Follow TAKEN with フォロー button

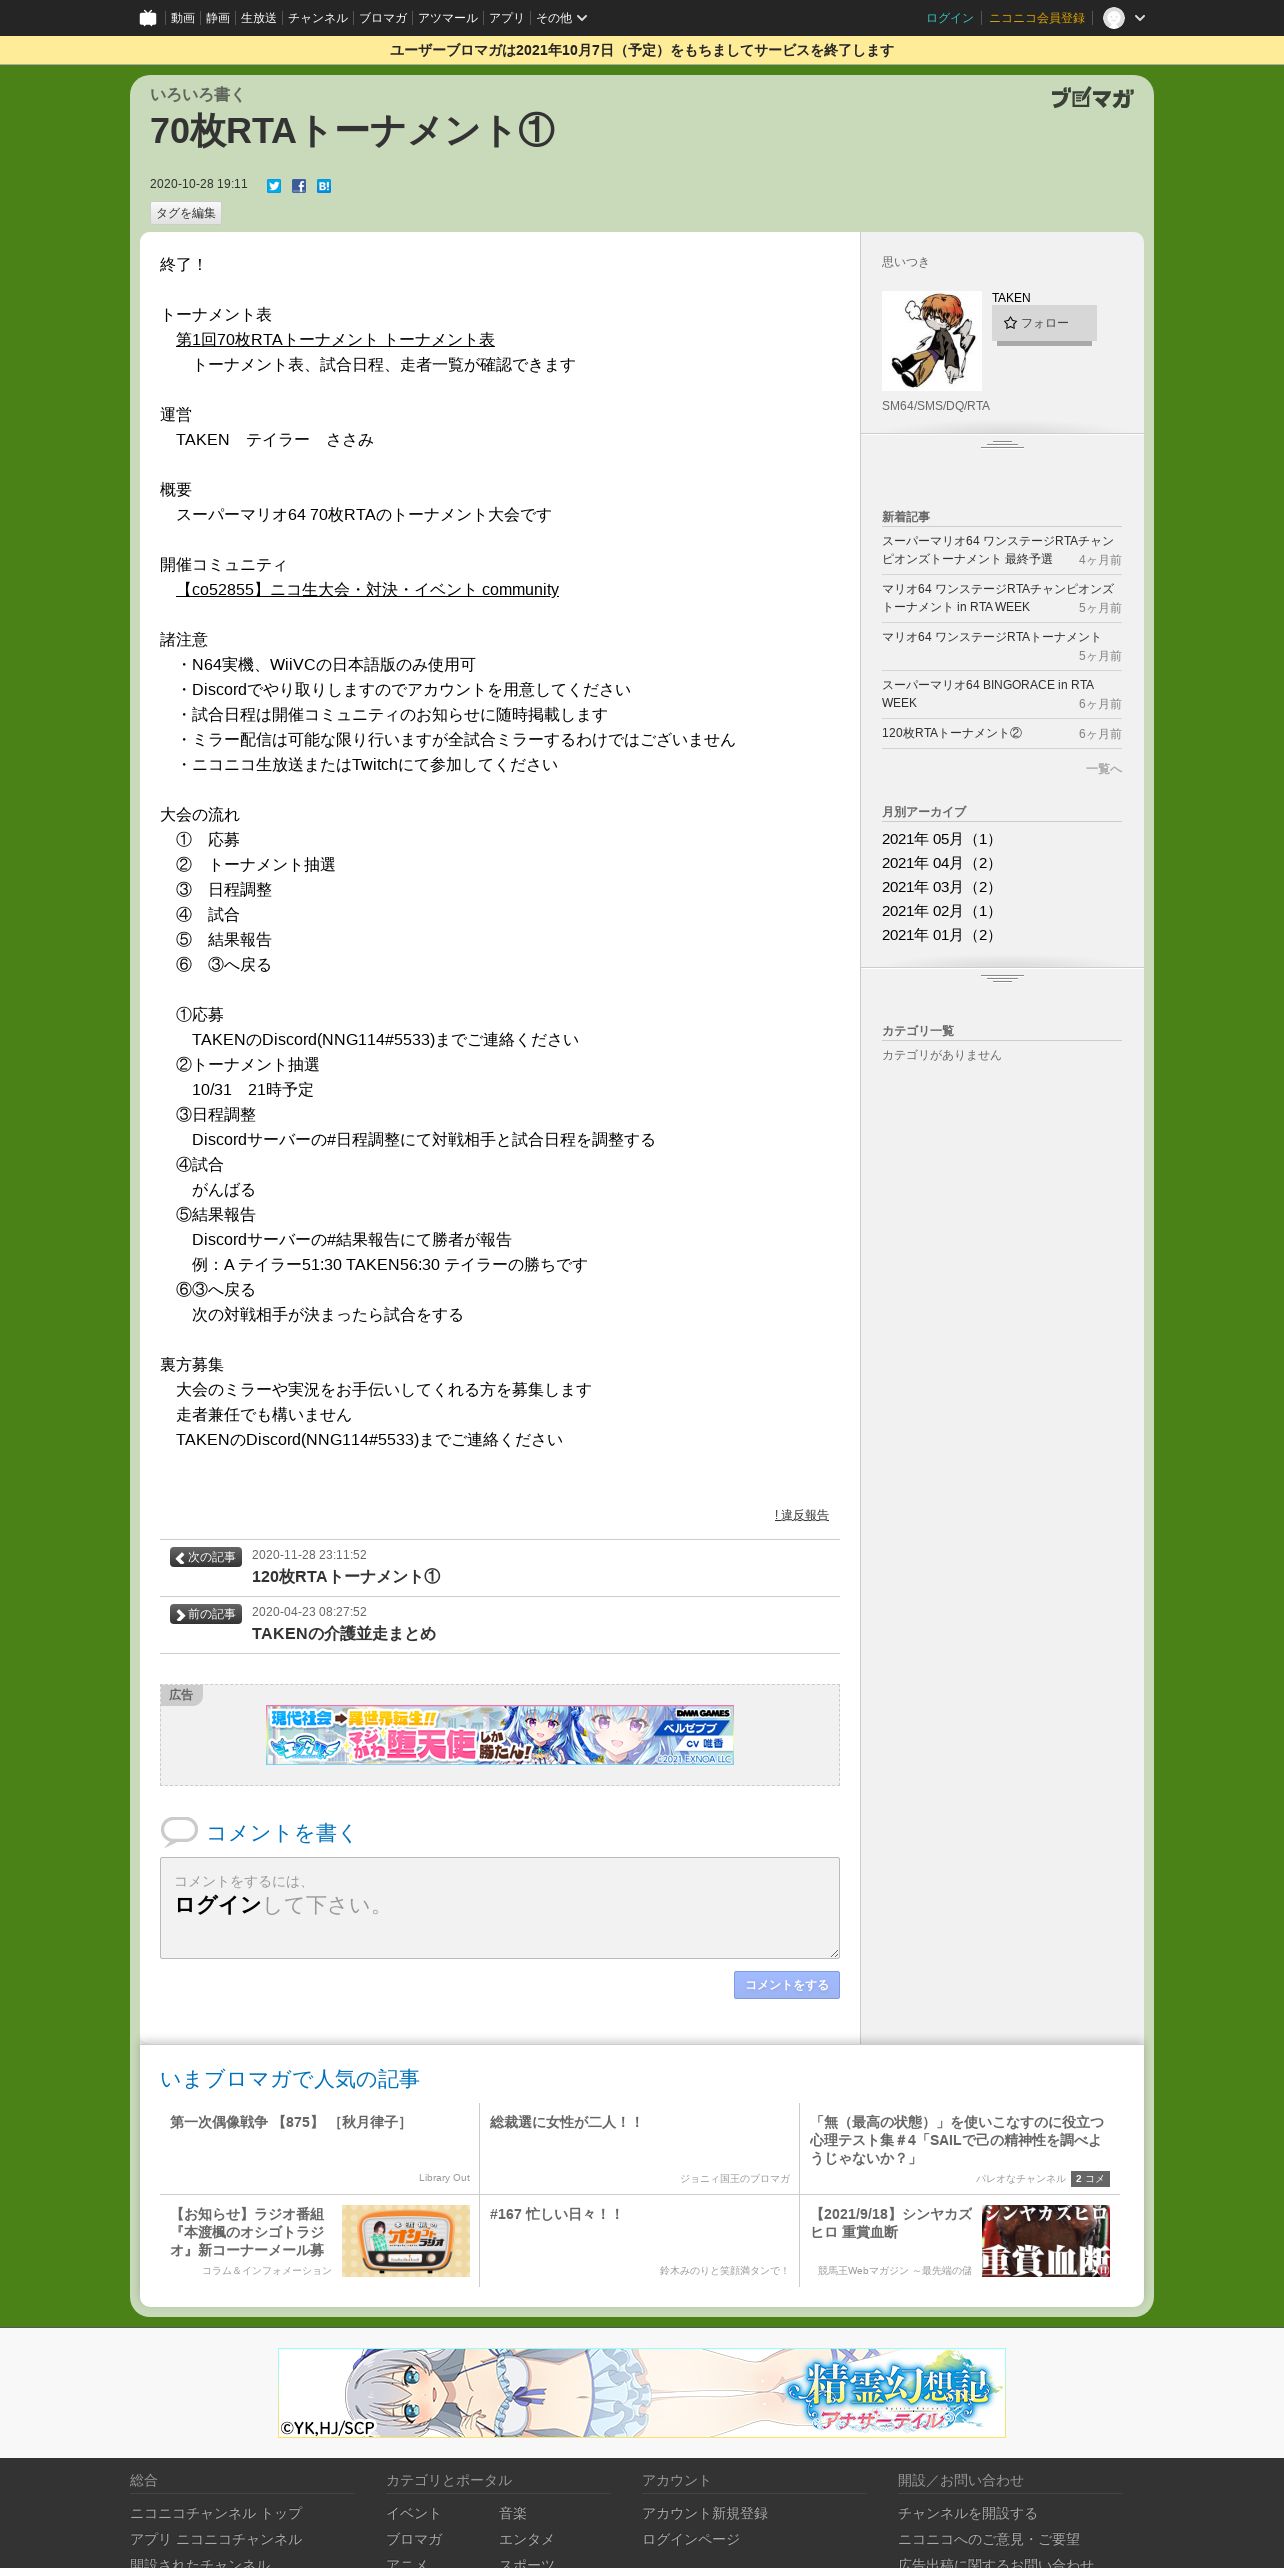[1044, 324]
